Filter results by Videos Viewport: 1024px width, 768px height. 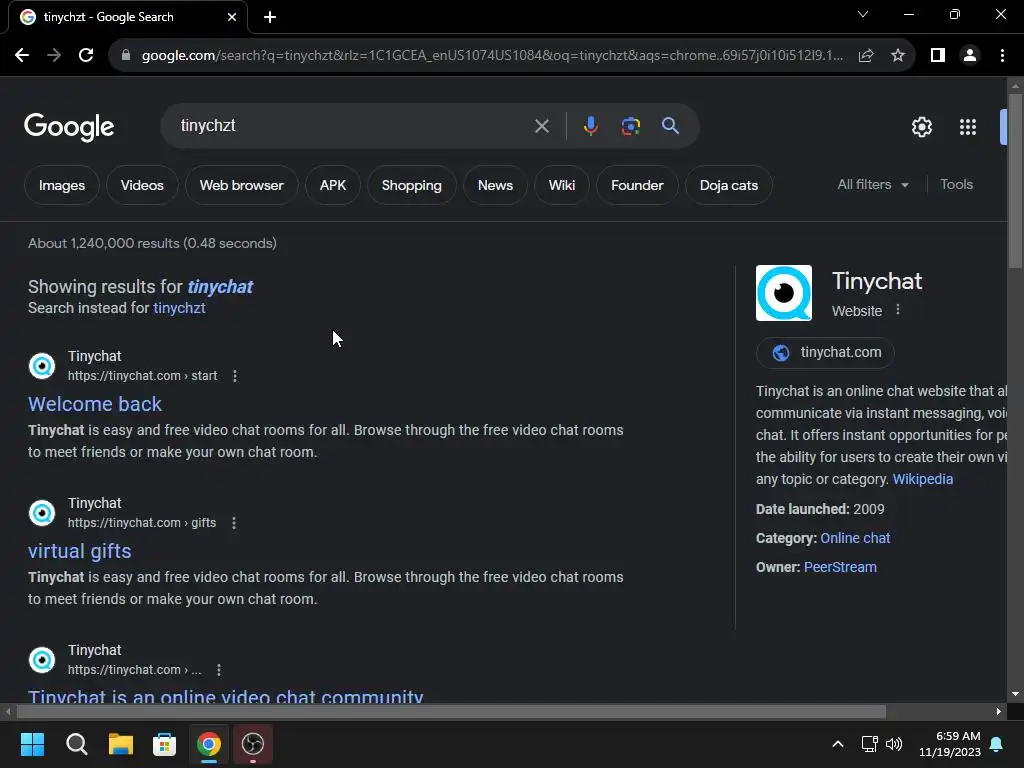pos(142,185)
